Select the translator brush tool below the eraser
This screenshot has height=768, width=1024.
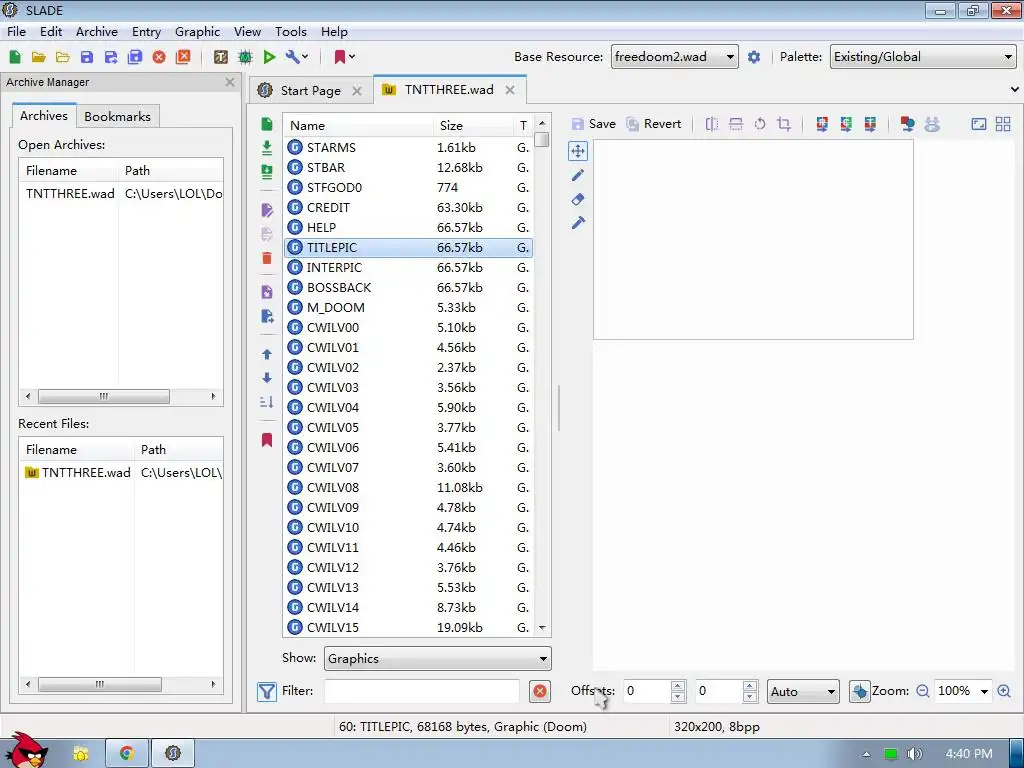point(578,223)
